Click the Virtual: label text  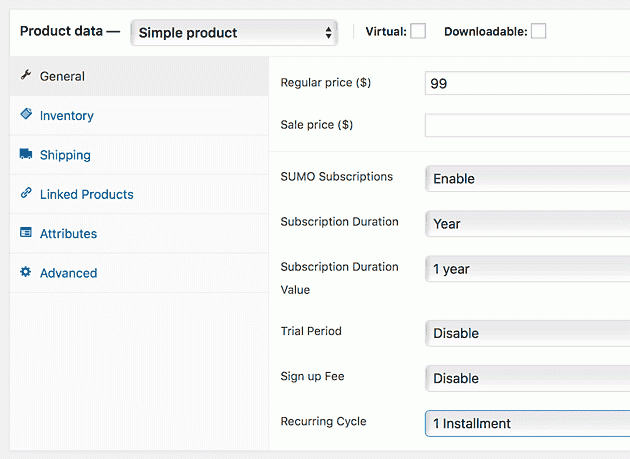point(386,31)
